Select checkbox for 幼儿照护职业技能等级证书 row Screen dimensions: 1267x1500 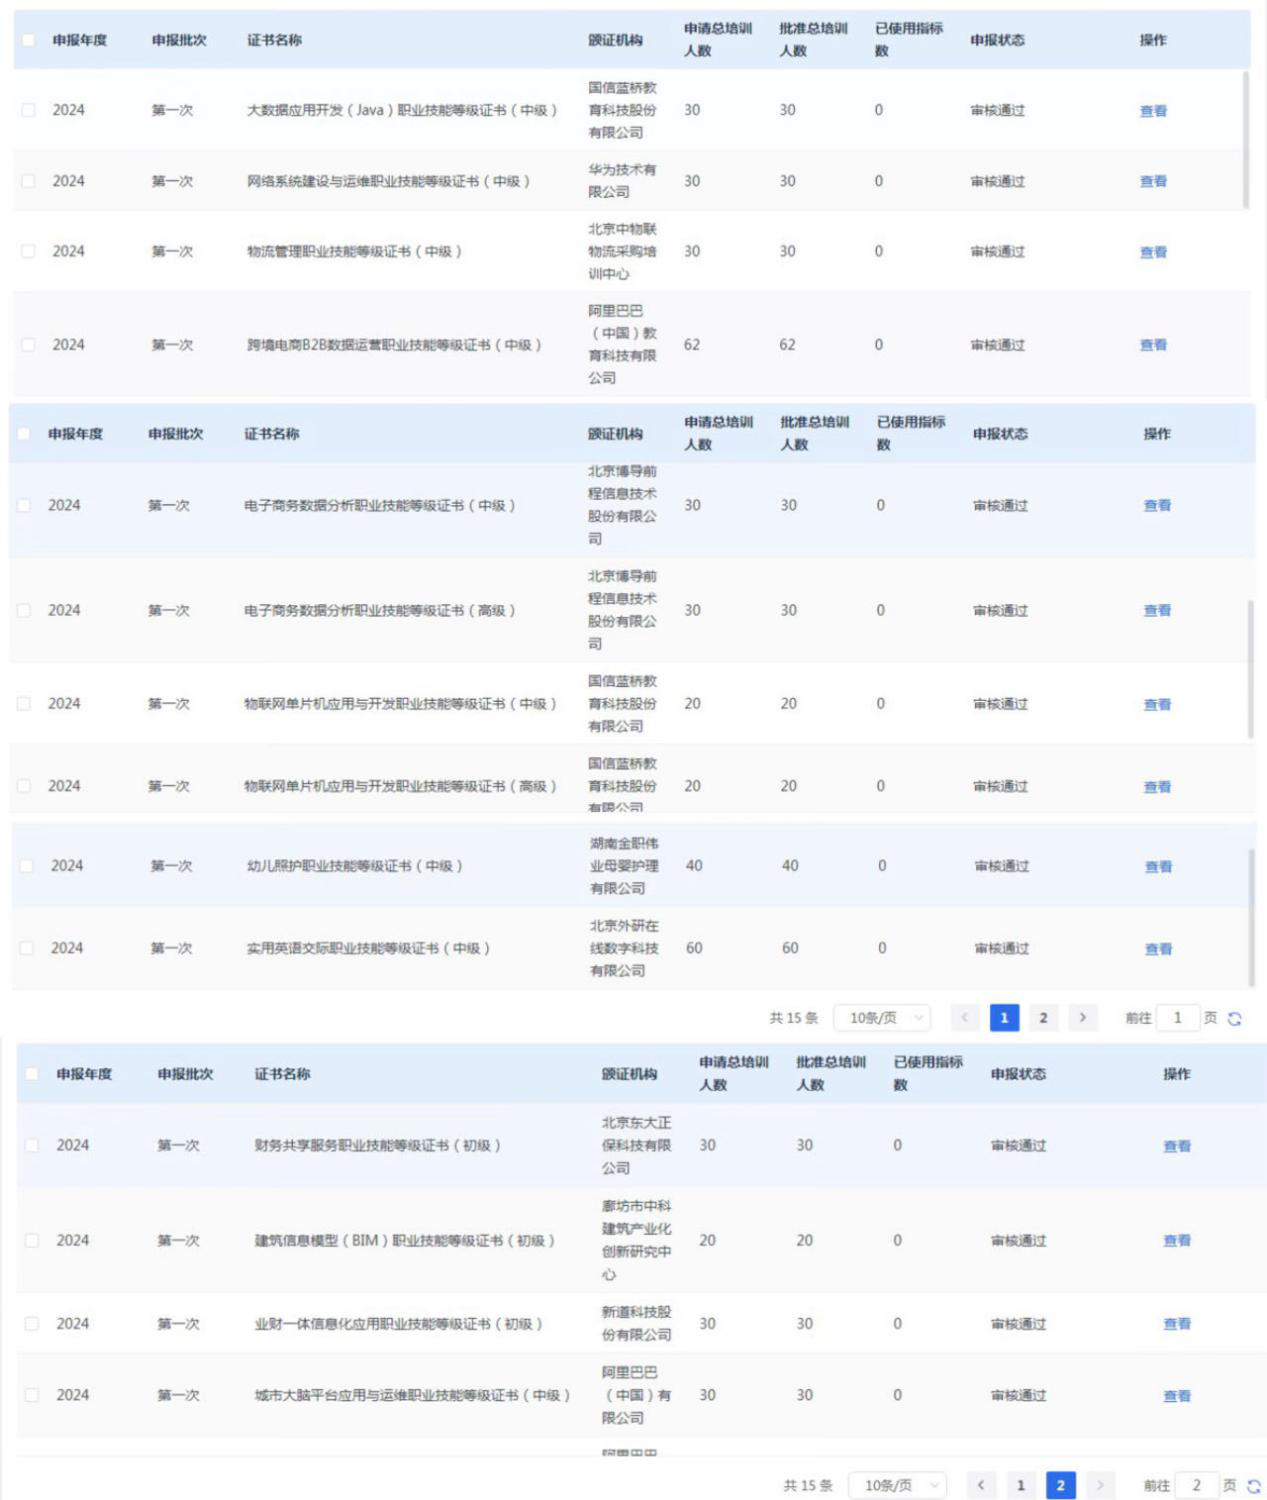tap(27, 866)
